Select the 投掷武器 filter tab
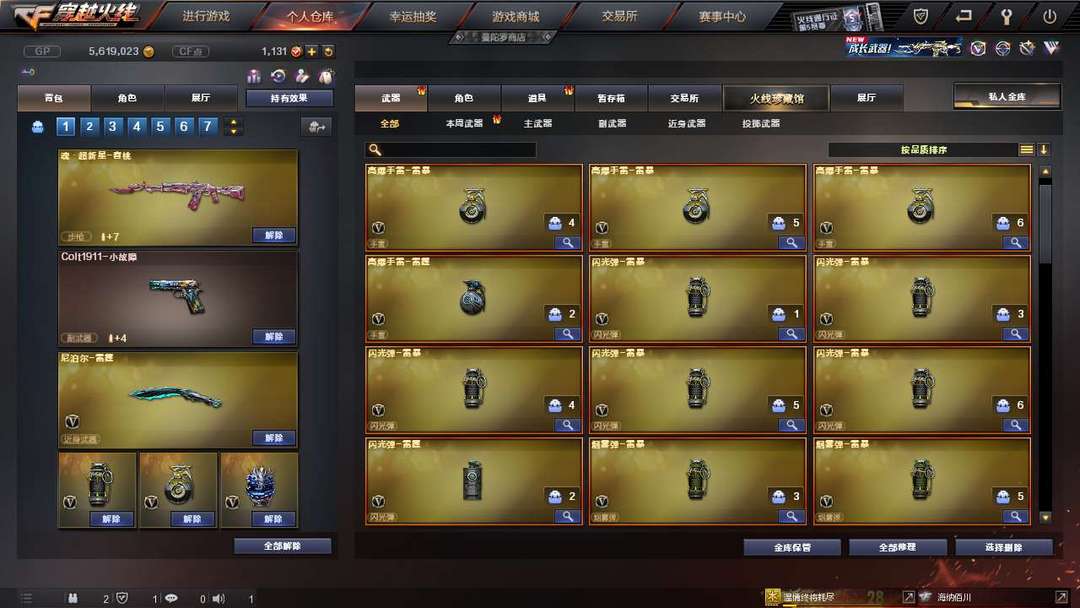1080x608 pixels. [760, 123]
